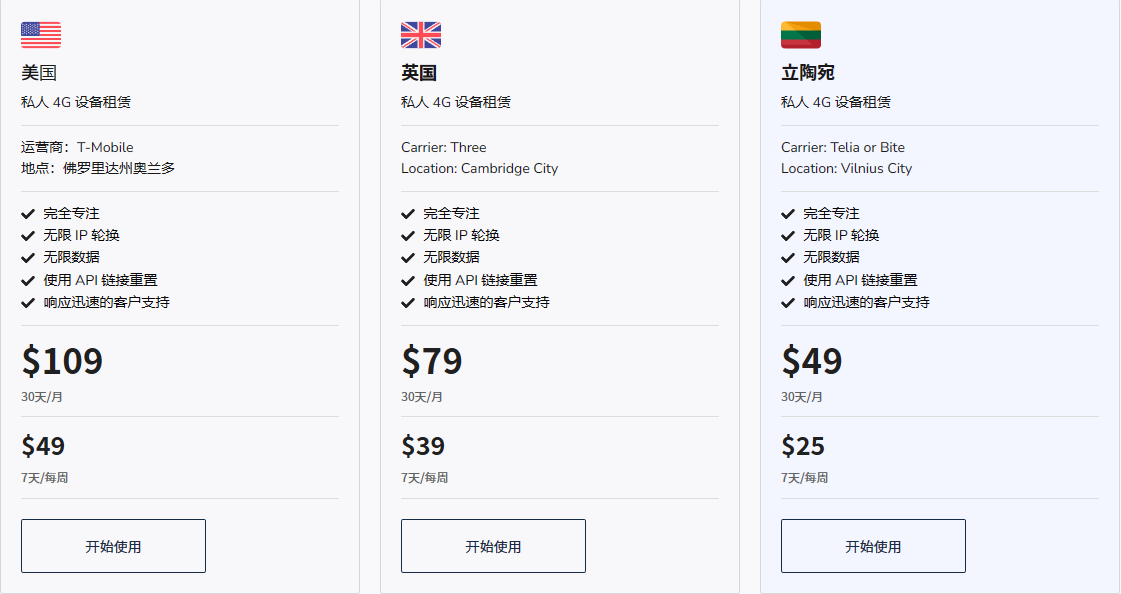The image size is (1121, 594).
Task: Click the United States flag icon
Action: tap(41, 35)
